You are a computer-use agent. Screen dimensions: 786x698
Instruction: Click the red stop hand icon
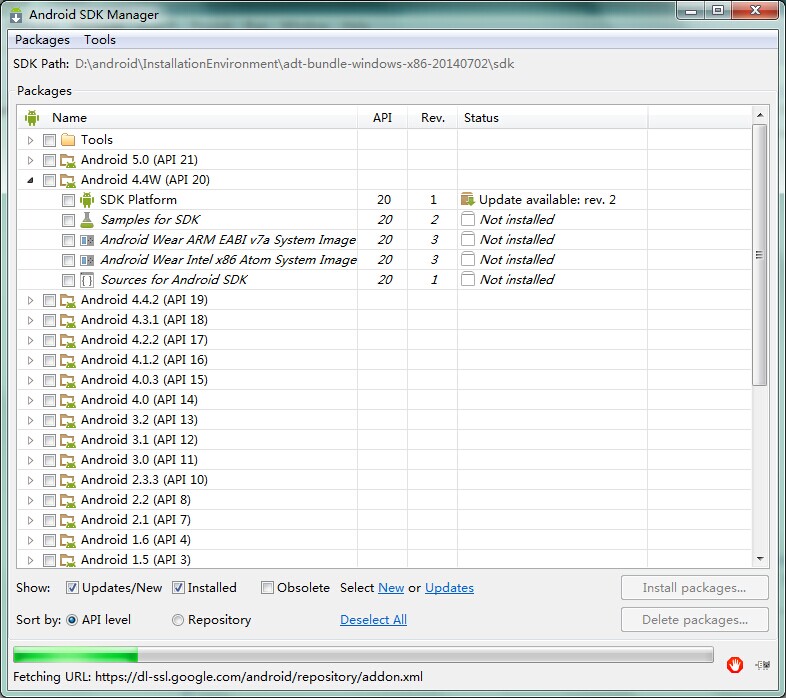coord(734,665)
